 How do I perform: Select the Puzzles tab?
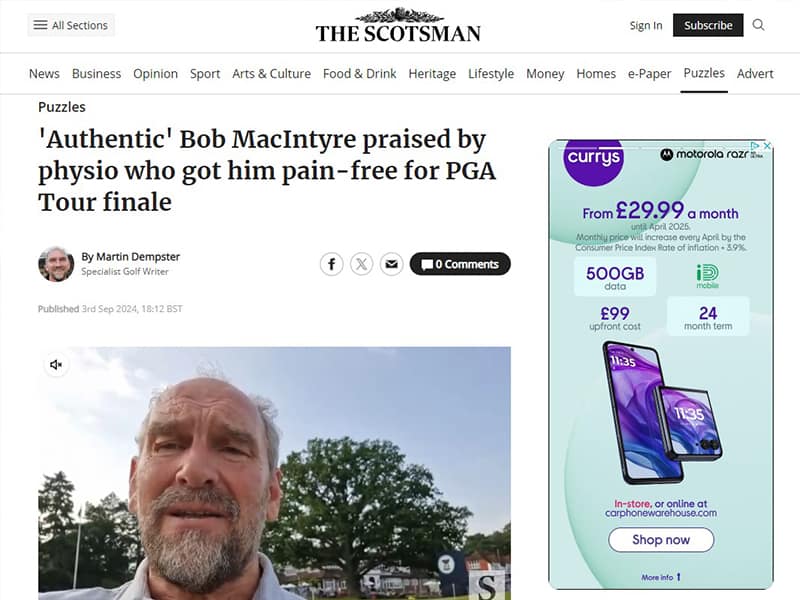pyautogui.click(x=704, y=73)
